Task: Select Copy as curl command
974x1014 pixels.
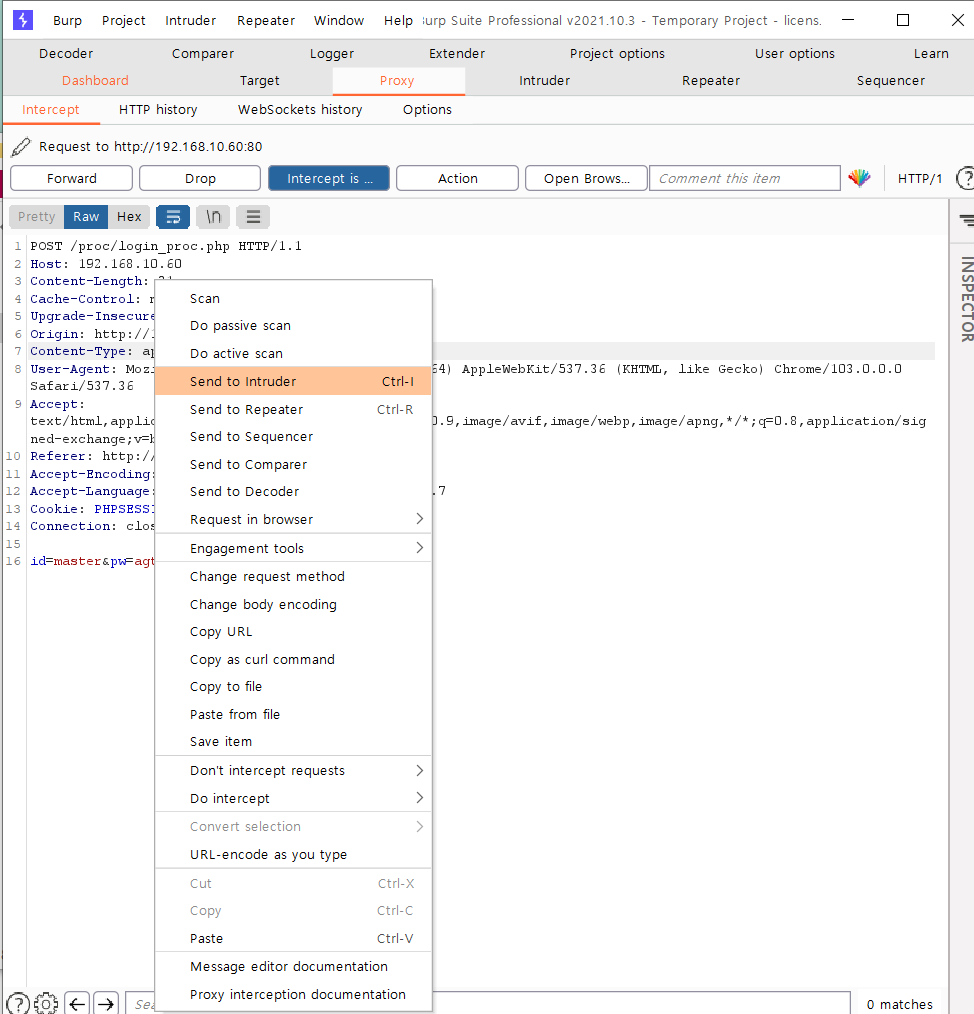Action: tap(293, 660)
